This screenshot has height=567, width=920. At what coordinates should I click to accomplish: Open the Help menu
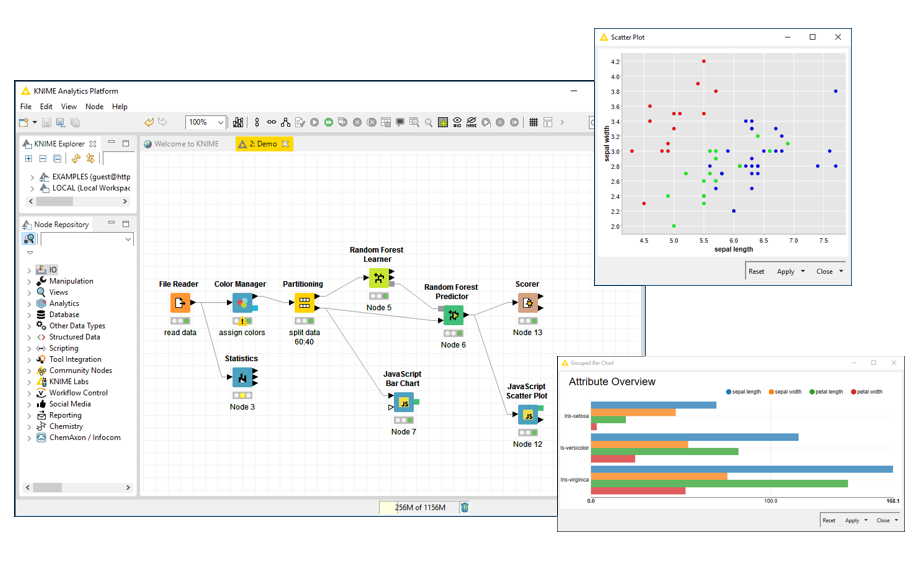click(120, 106)
